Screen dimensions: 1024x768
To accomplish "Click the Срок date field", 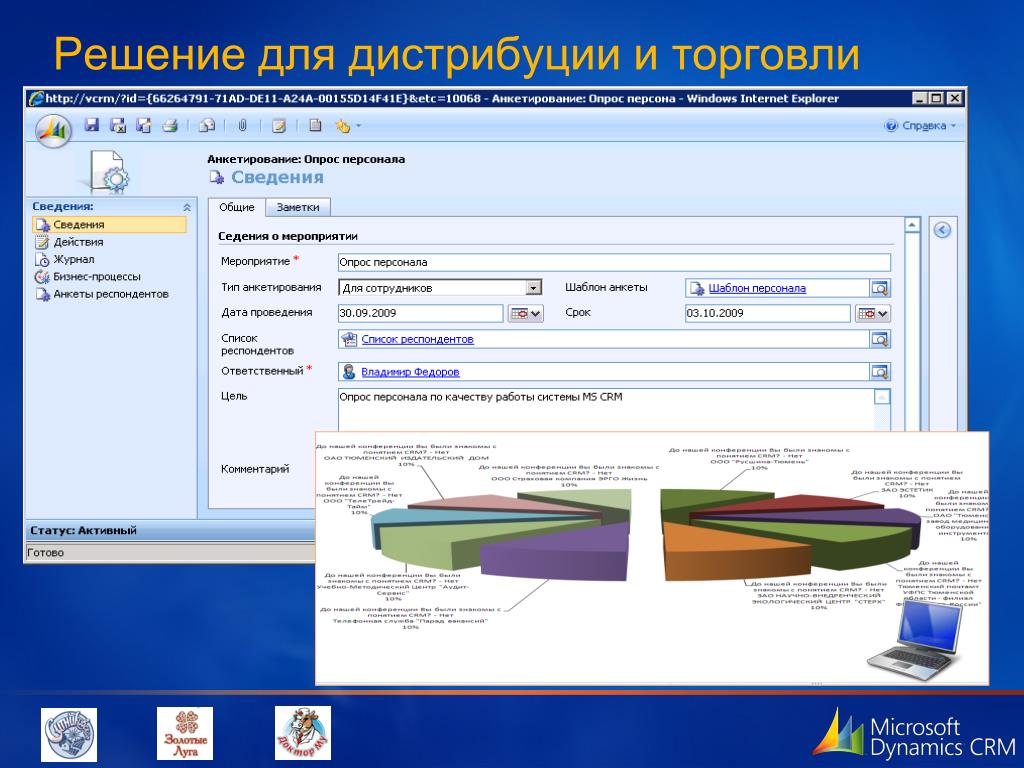I will 767,313.
